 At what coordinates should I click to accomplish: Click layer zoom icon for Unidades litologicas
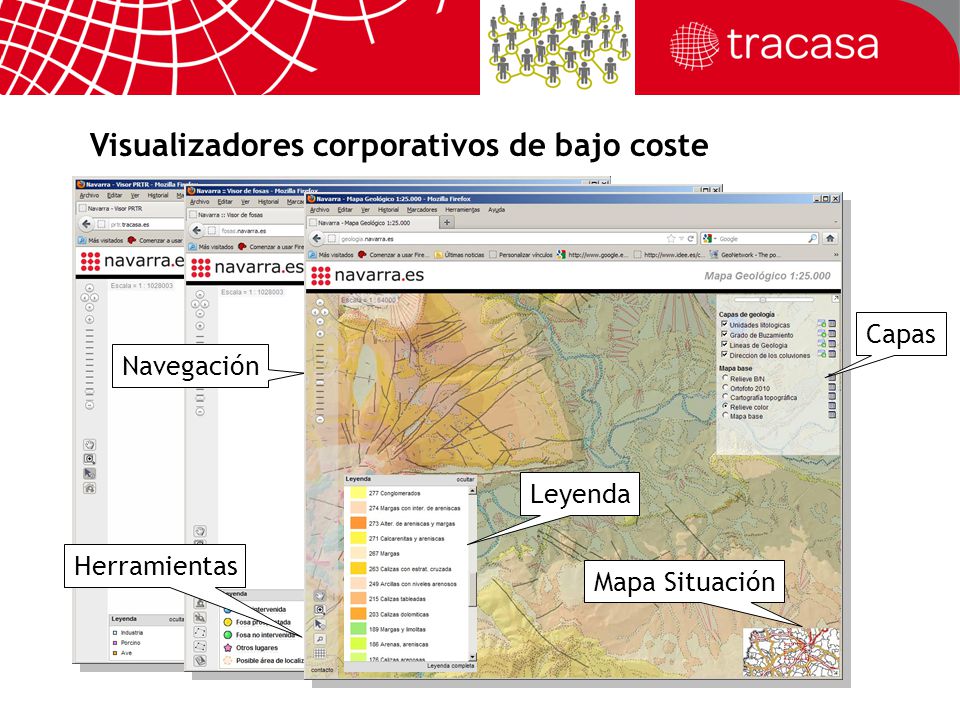(823, 324)
